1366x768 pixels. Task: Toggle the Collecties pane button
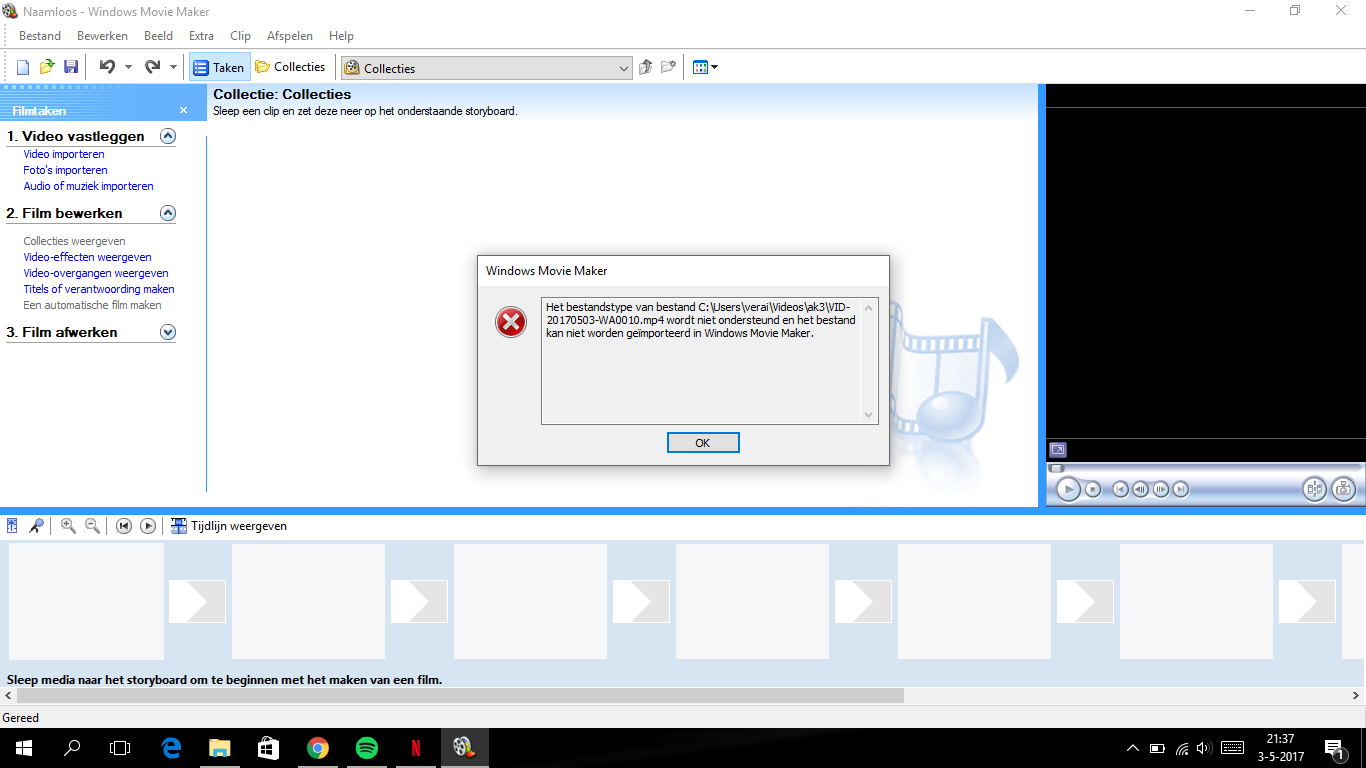290,67
